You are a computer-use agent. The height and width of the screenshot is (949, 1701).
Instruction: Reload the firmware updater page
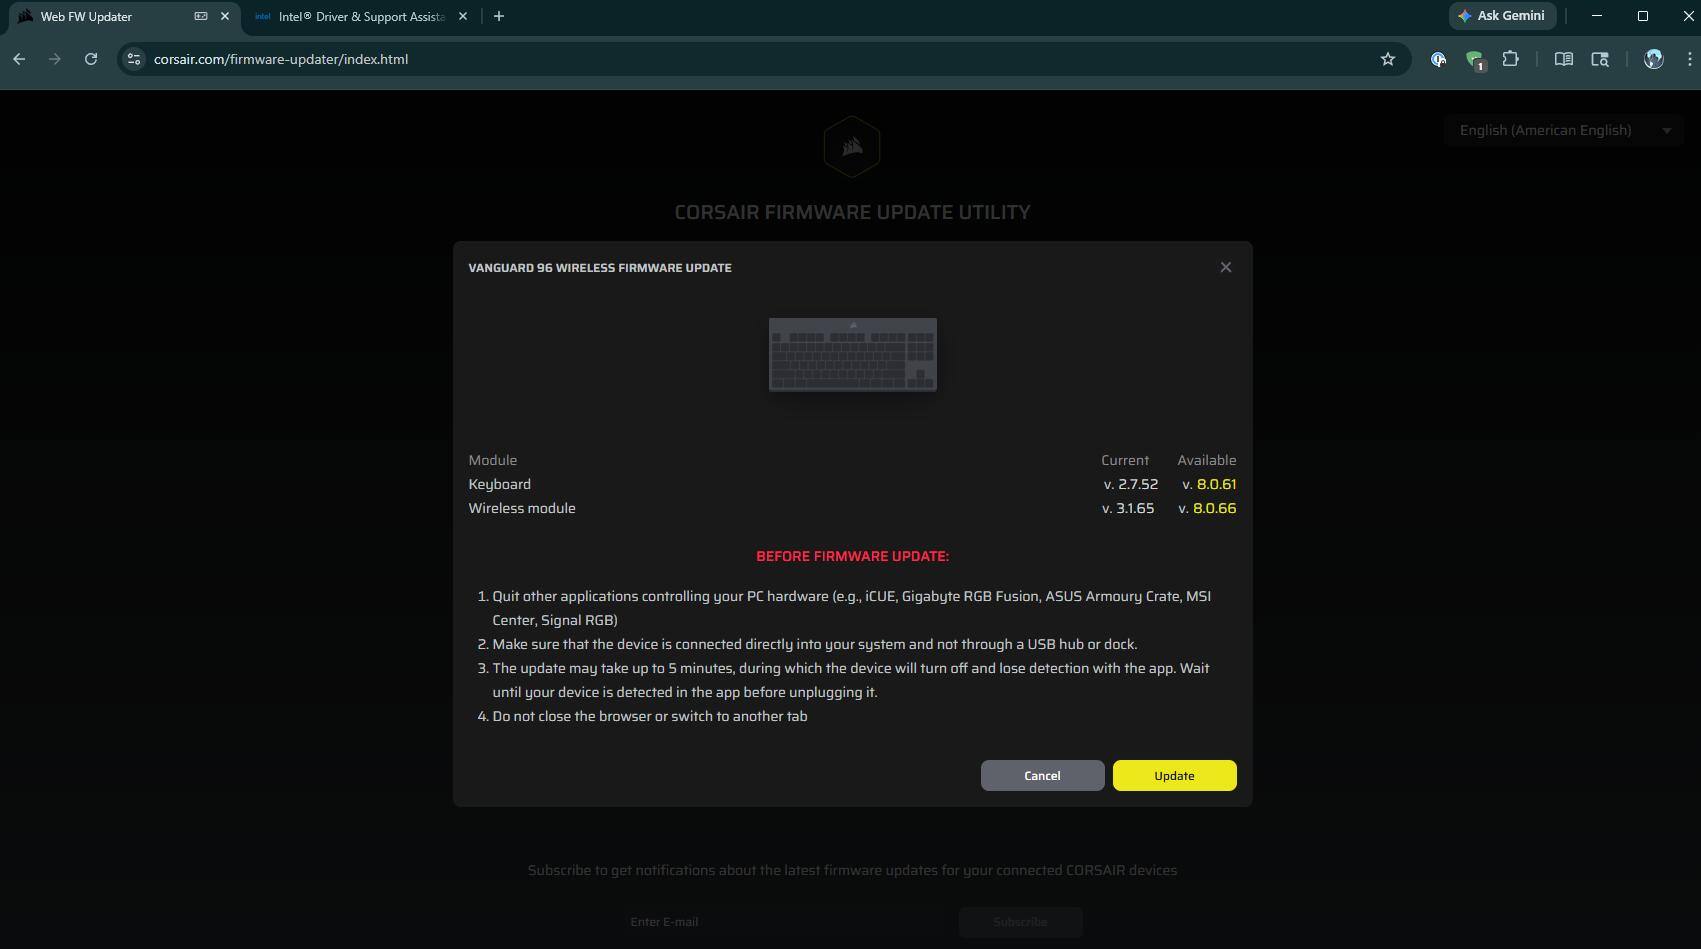pos(91,59)
